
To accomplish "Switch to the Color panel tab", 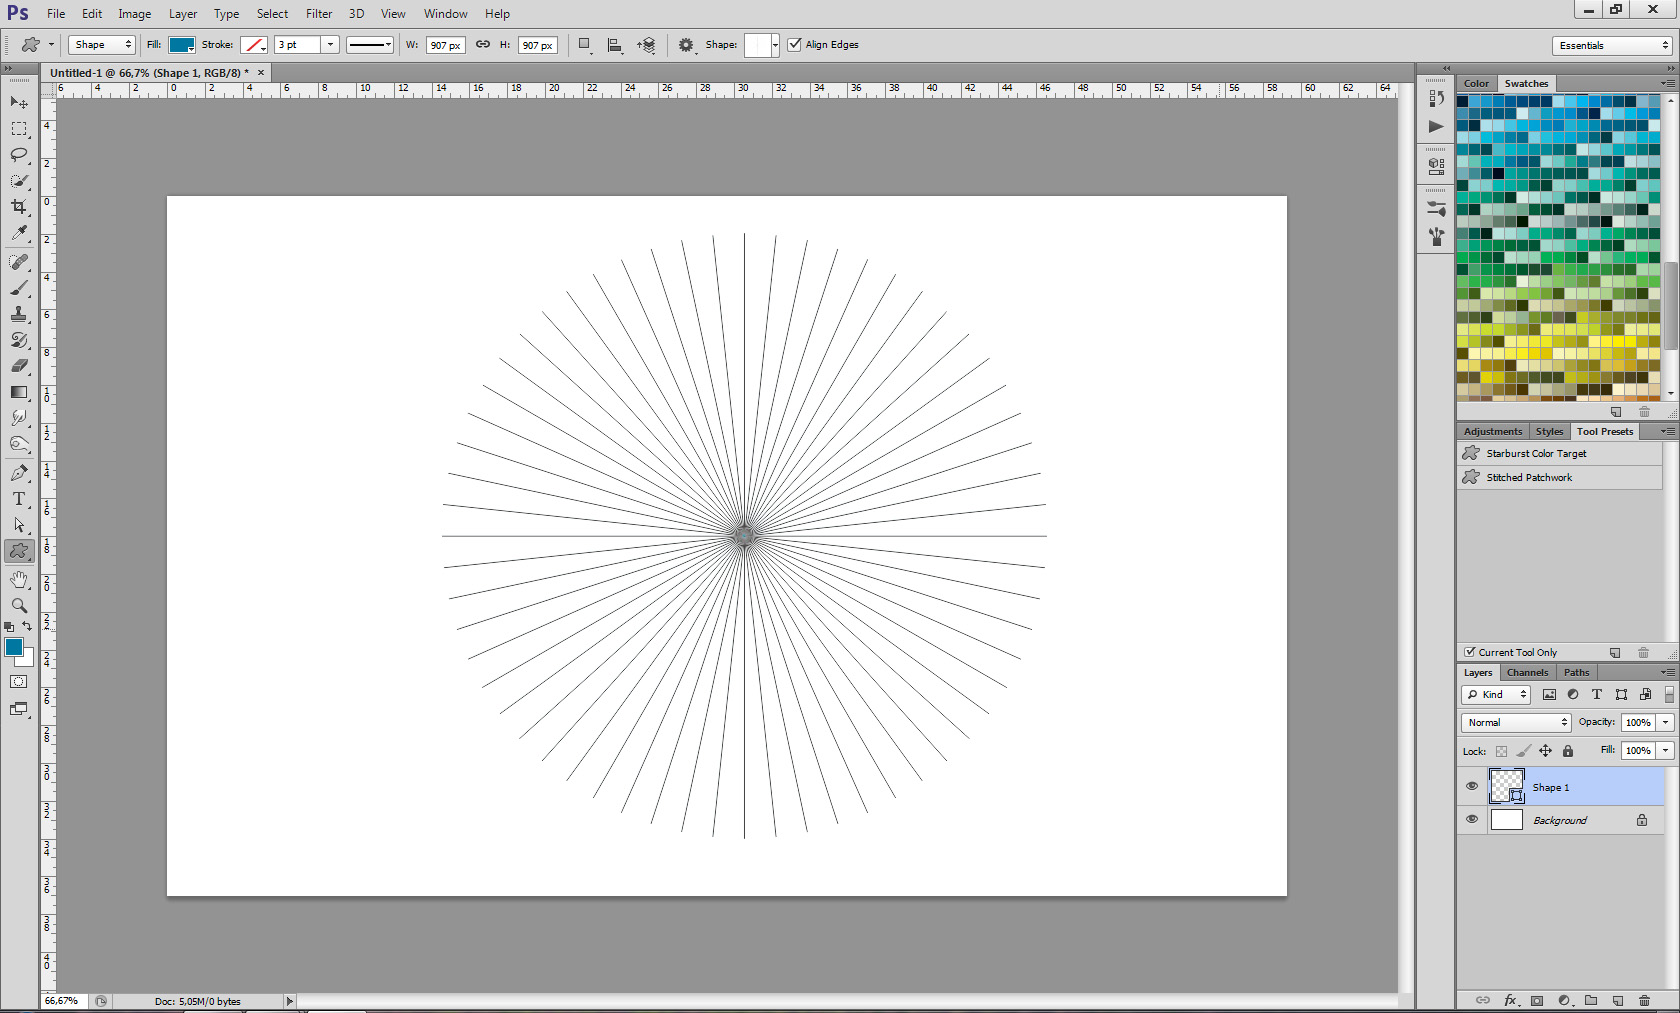I will [x=1477, y=83].
